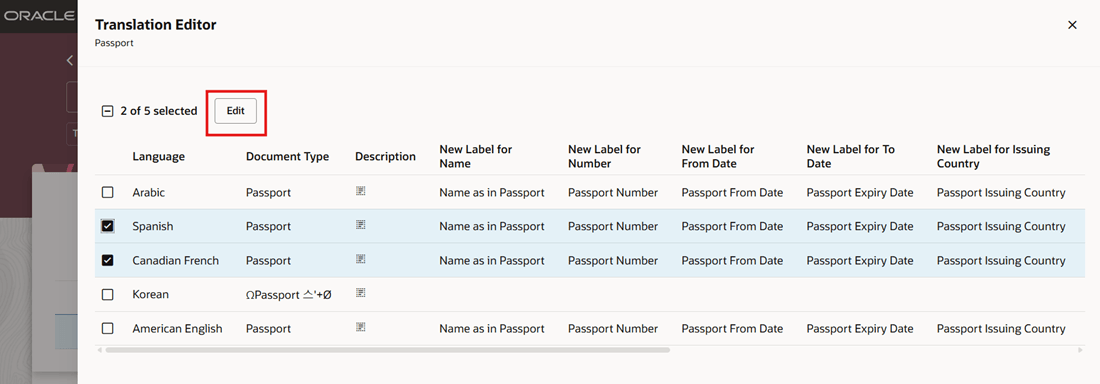This screenshot has width=1100, height=384.
Task: Click 'Passport Issuing Country' in Arabic row
Action: point(1001,192)
